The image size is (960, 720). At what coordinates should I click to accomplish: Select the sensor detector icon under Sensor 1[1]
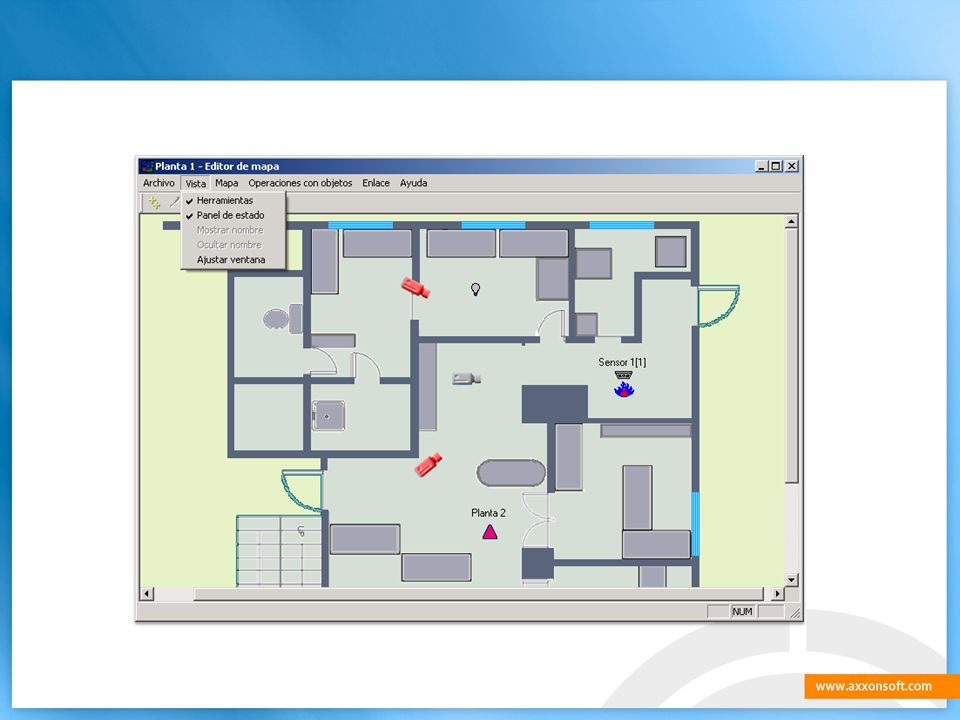point(623,375)
